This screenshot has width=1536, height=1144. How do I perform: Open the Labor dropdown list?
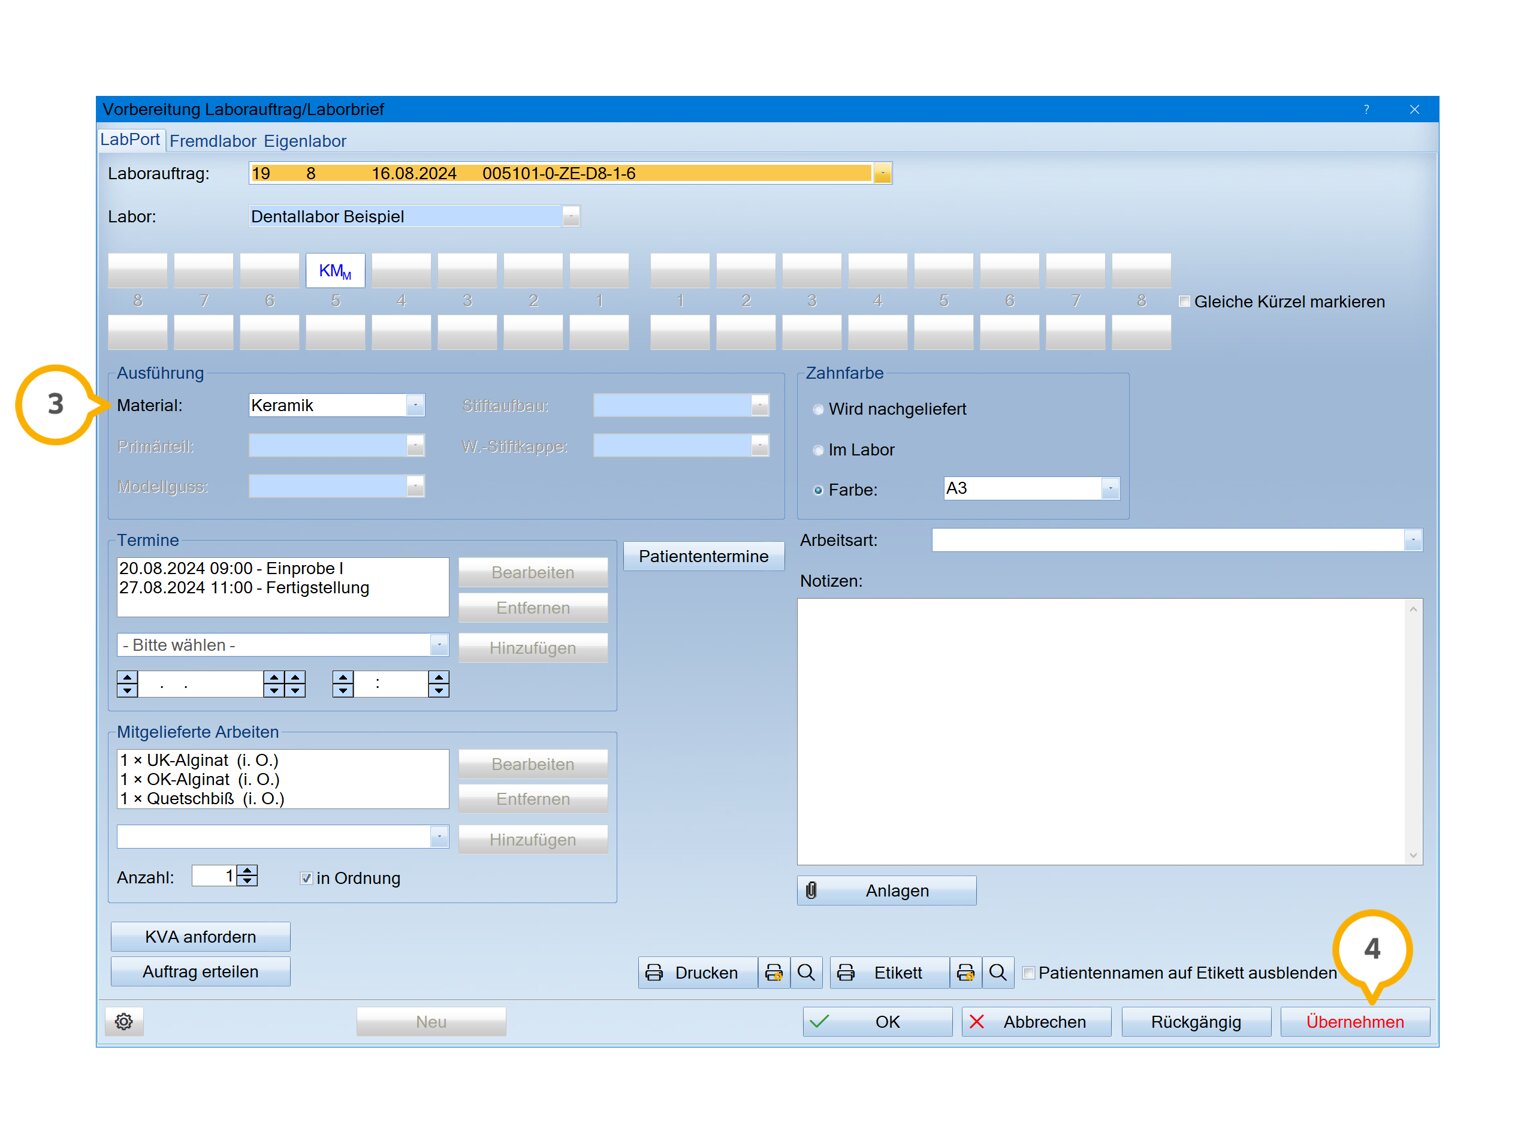(x=571, y=216)
